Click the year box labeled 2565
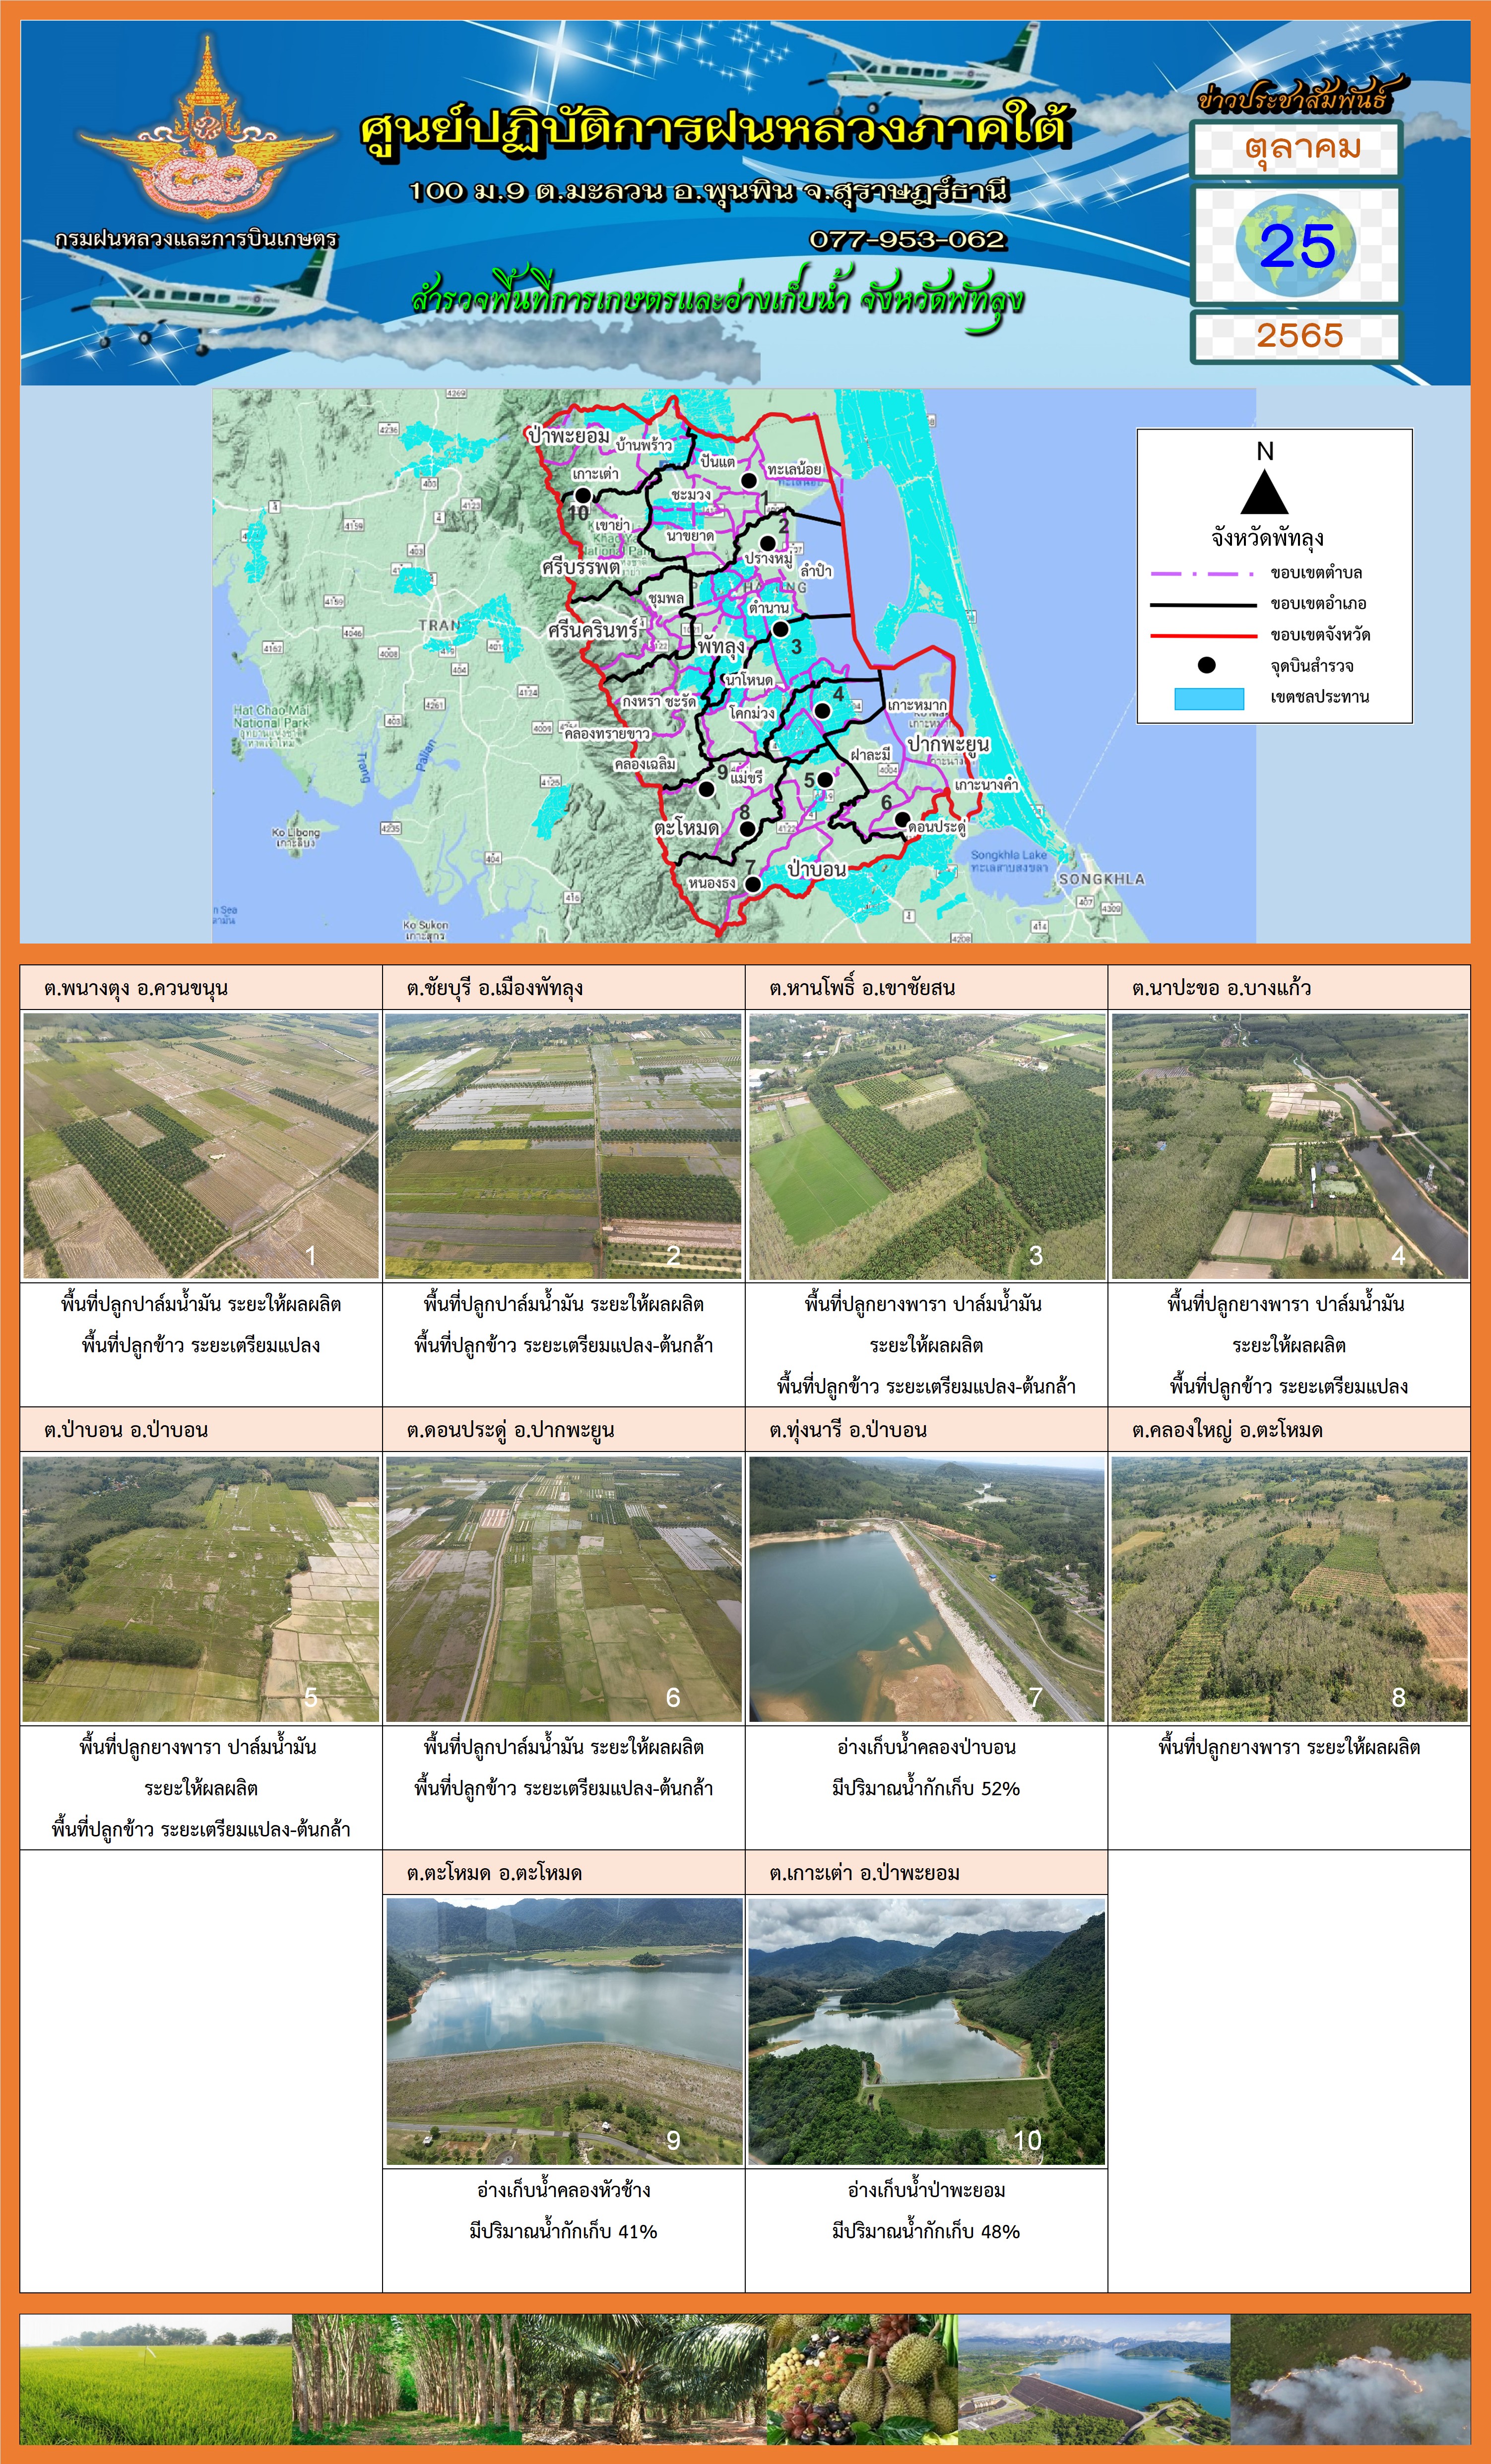This screenshot has height=2464, width=1491. (1297, 336)
